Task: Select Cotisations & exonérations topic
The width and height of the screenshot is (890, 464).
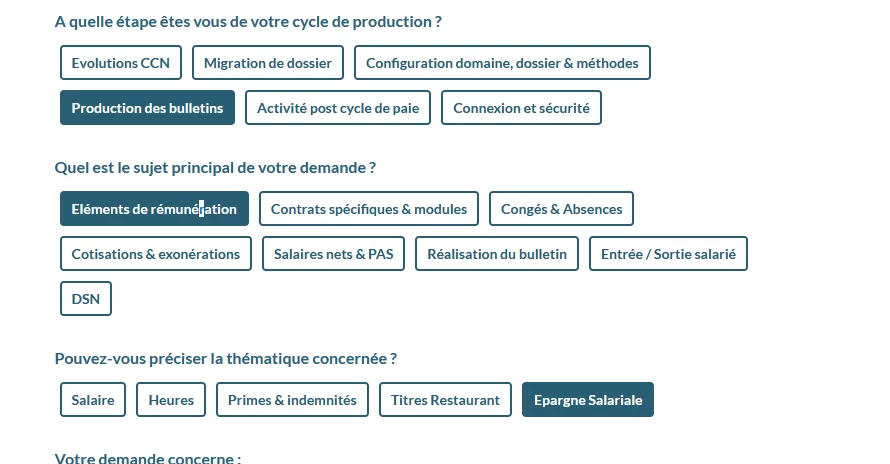Action: [156, 253]
